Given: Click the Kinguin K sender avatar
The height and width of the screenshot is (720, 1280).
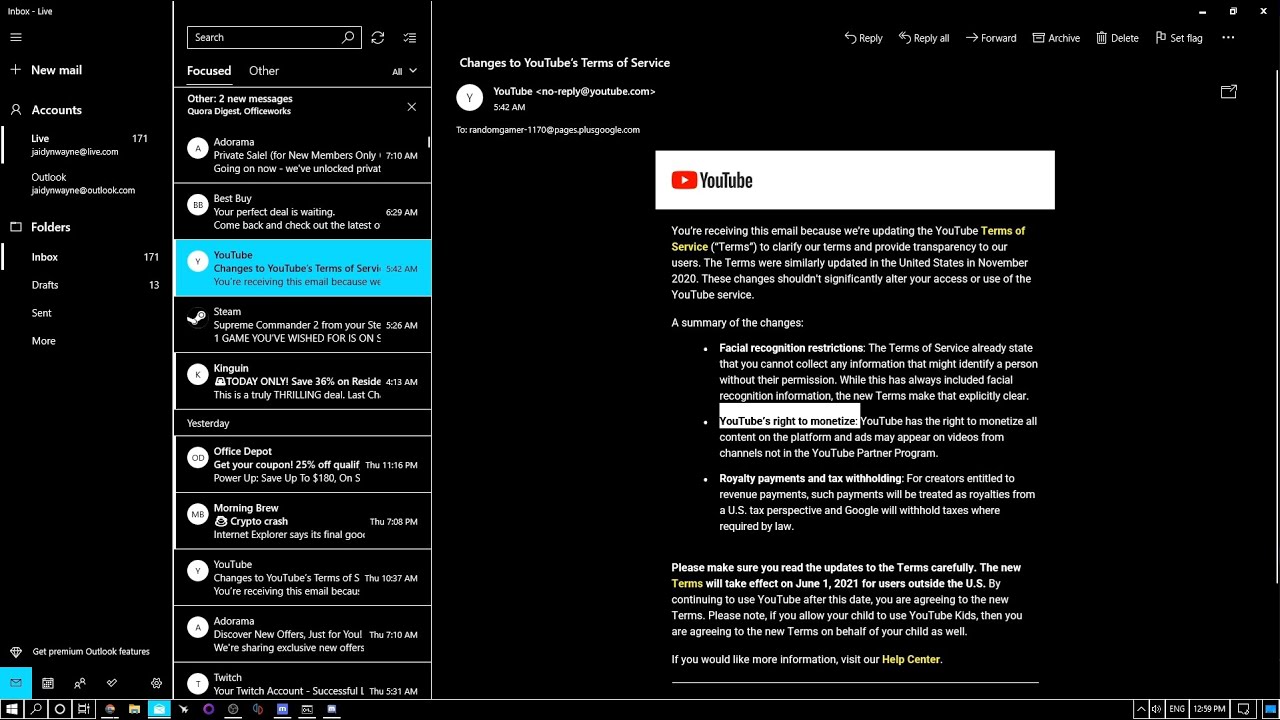Looking at the screenshot, I should [197, 375].
